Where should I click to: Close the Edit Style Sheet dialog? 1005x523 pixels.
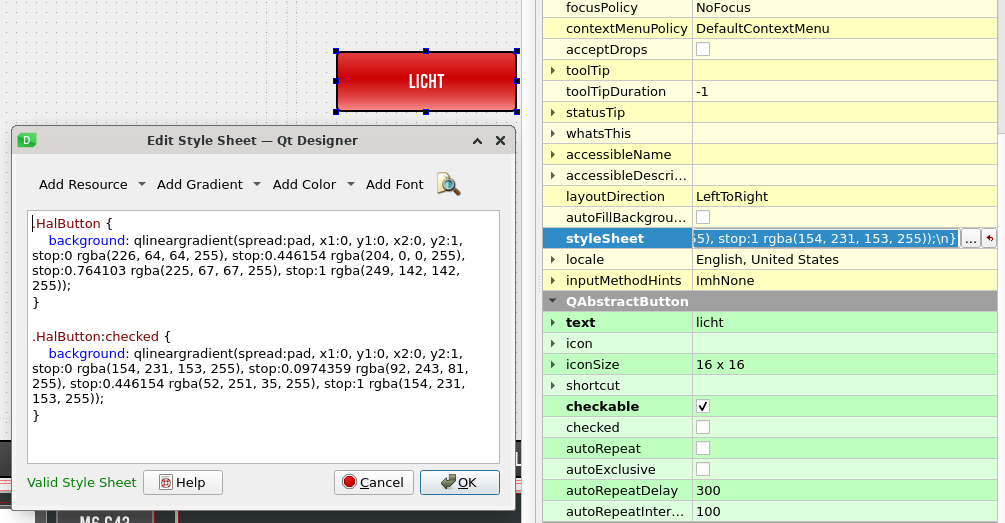[x=500, y=141]
